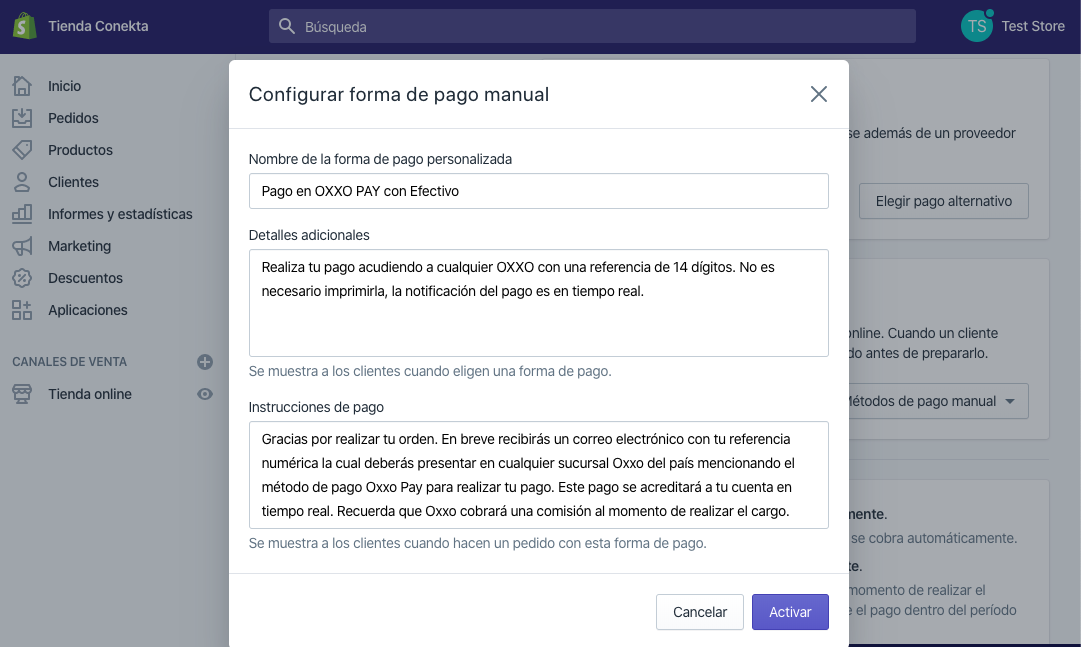The width and height of the screenshot is (1081, 647).
Task: Click 'Nombre de la forma de pago personalizada' label
Action: click(x=380, y=159)
